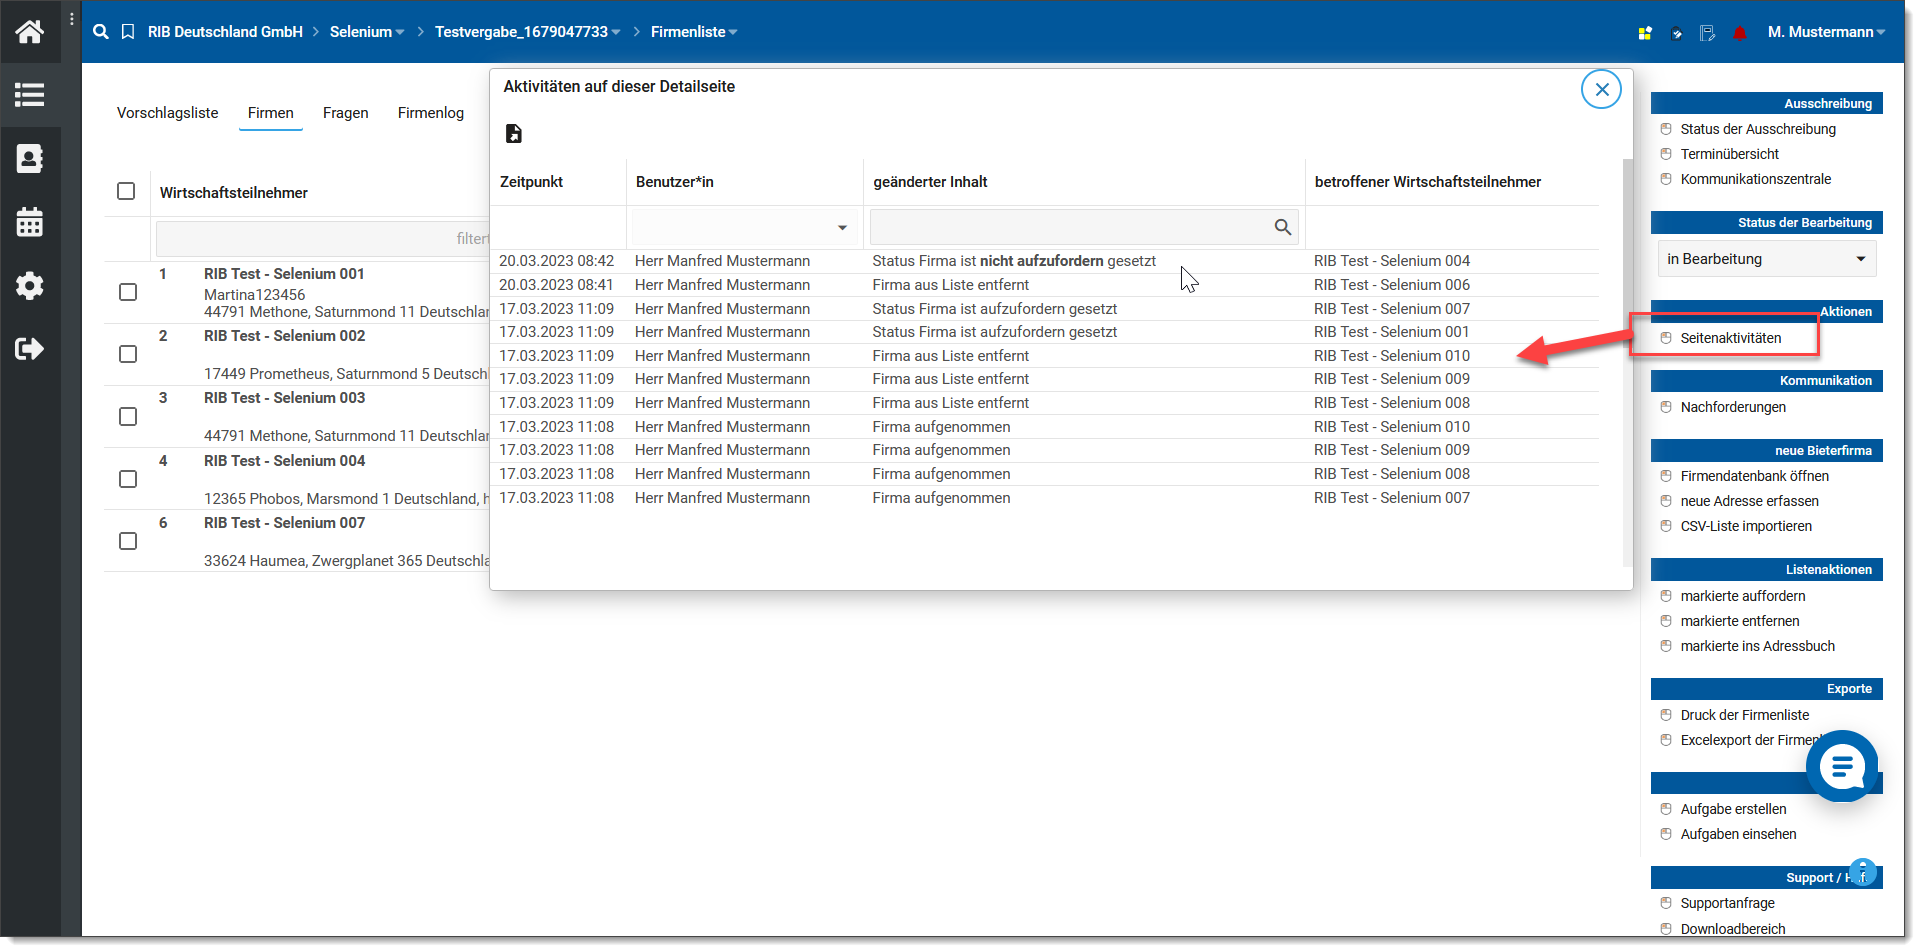The width and height of the screenshot is (1920, 952).
Task: Check the box for RIB Test - Selenium 007 row
Action: point(128,541)
